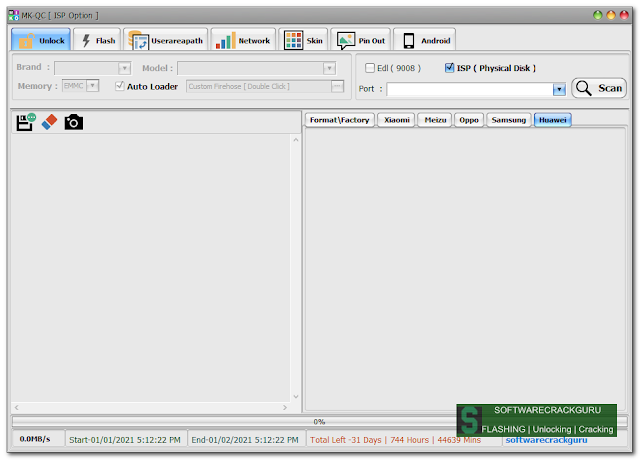Click the log panel scroll up arrow
This screenshot has height=460, width=640.
pyautogui.click(x=296, y=140)
